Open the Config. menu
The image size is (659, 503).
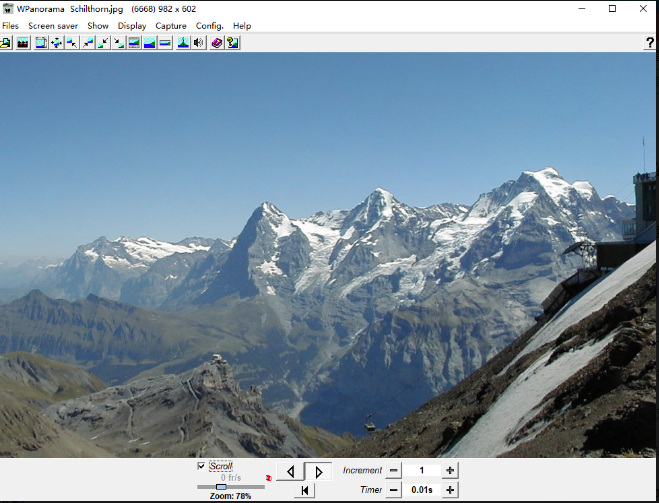(x=210, y=26)
